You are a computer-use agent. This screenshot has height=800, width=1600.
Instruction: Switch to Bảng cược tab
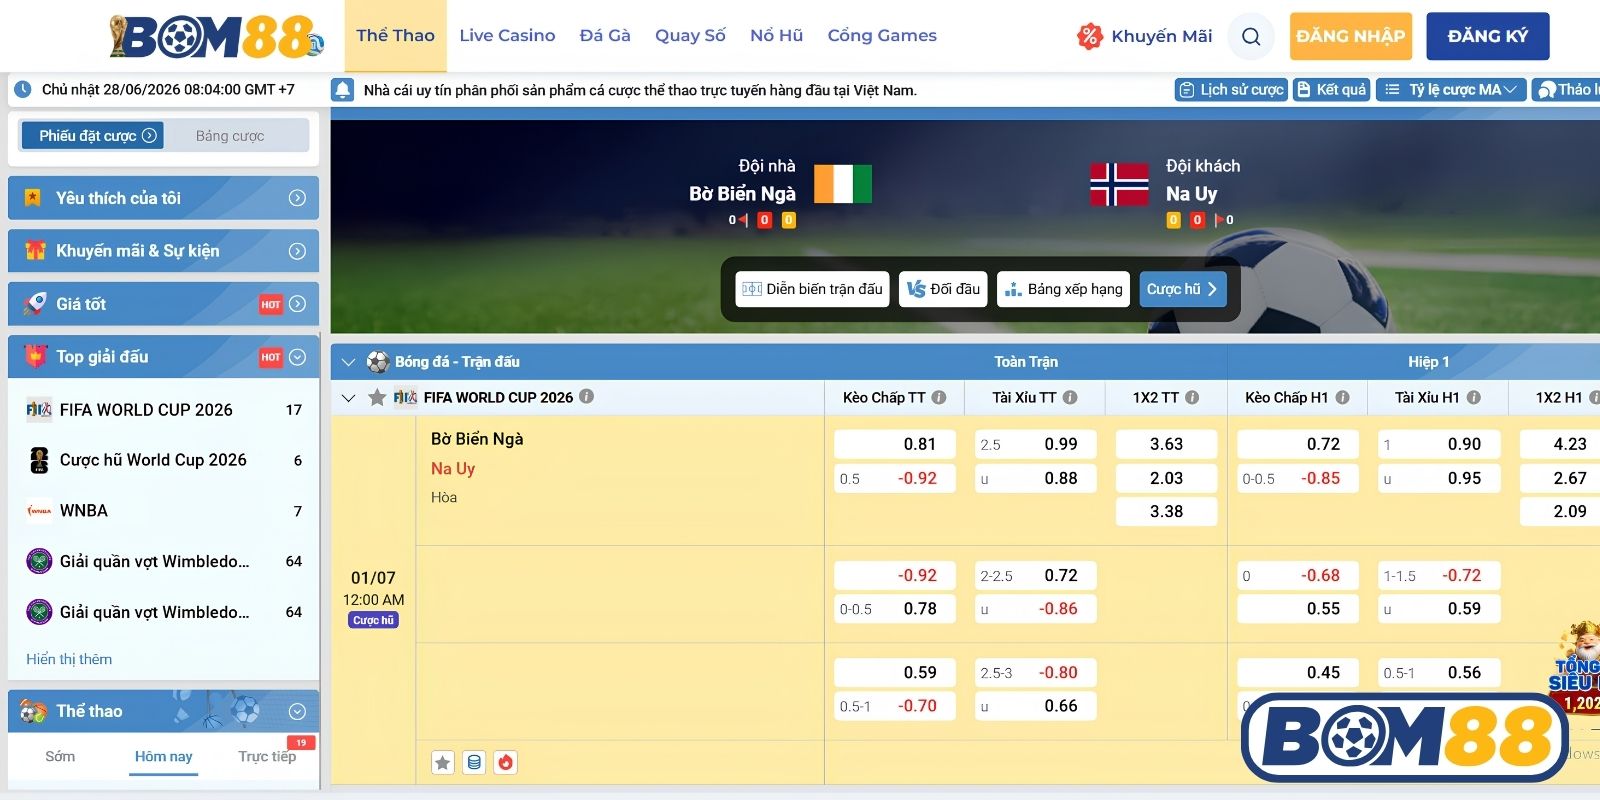230,136
